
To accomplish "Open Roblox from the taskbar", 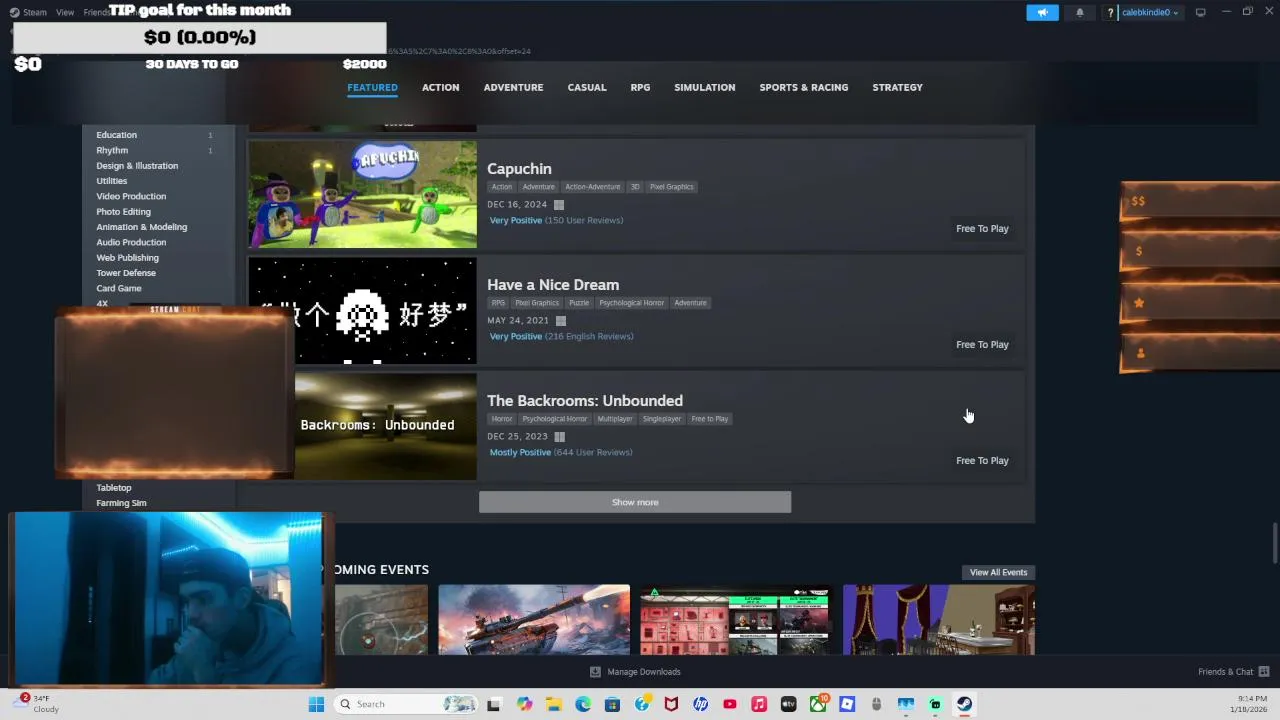I will pyautogui.click(x=847, y=704).
